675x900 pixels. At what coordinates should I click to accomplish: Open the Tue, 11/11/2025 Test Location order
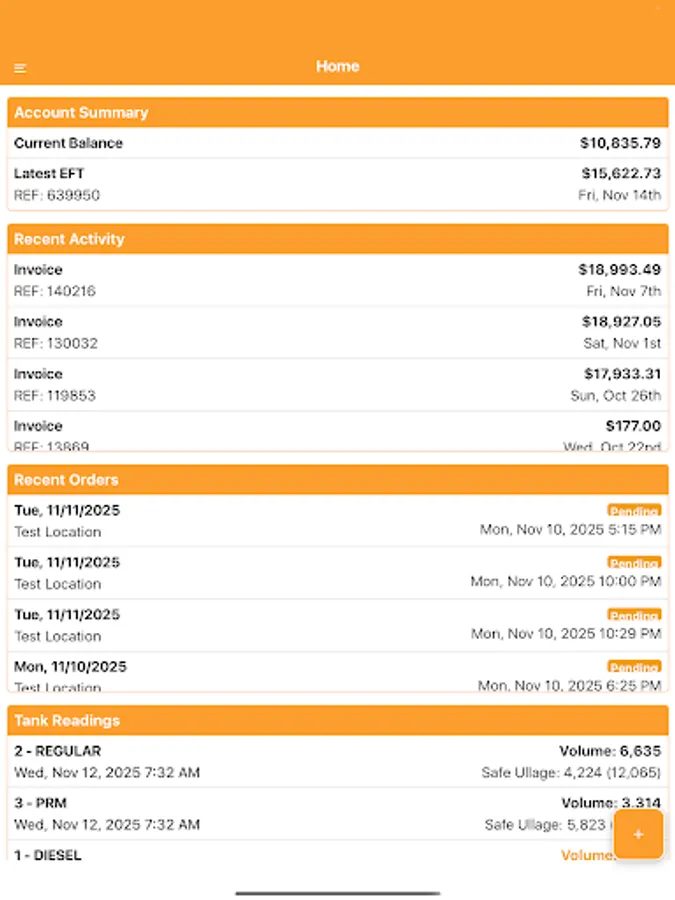(300, 520)
